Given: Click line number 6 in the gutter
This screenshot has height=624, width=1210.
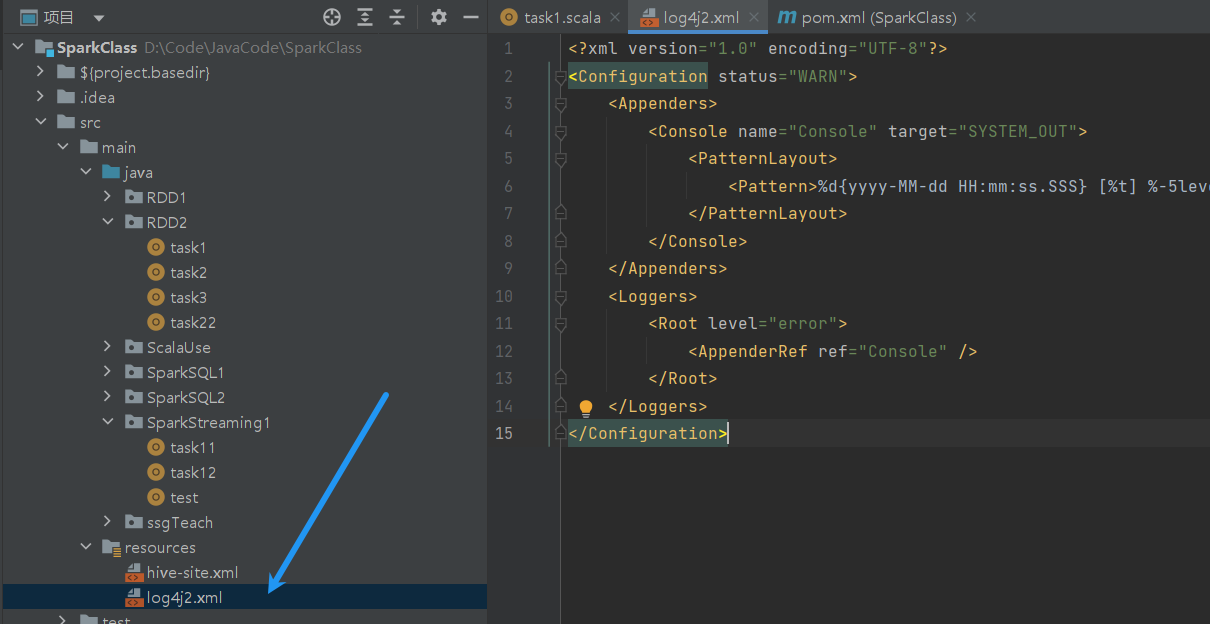Looking at the screenshot, I should click(x=508, y=186).
